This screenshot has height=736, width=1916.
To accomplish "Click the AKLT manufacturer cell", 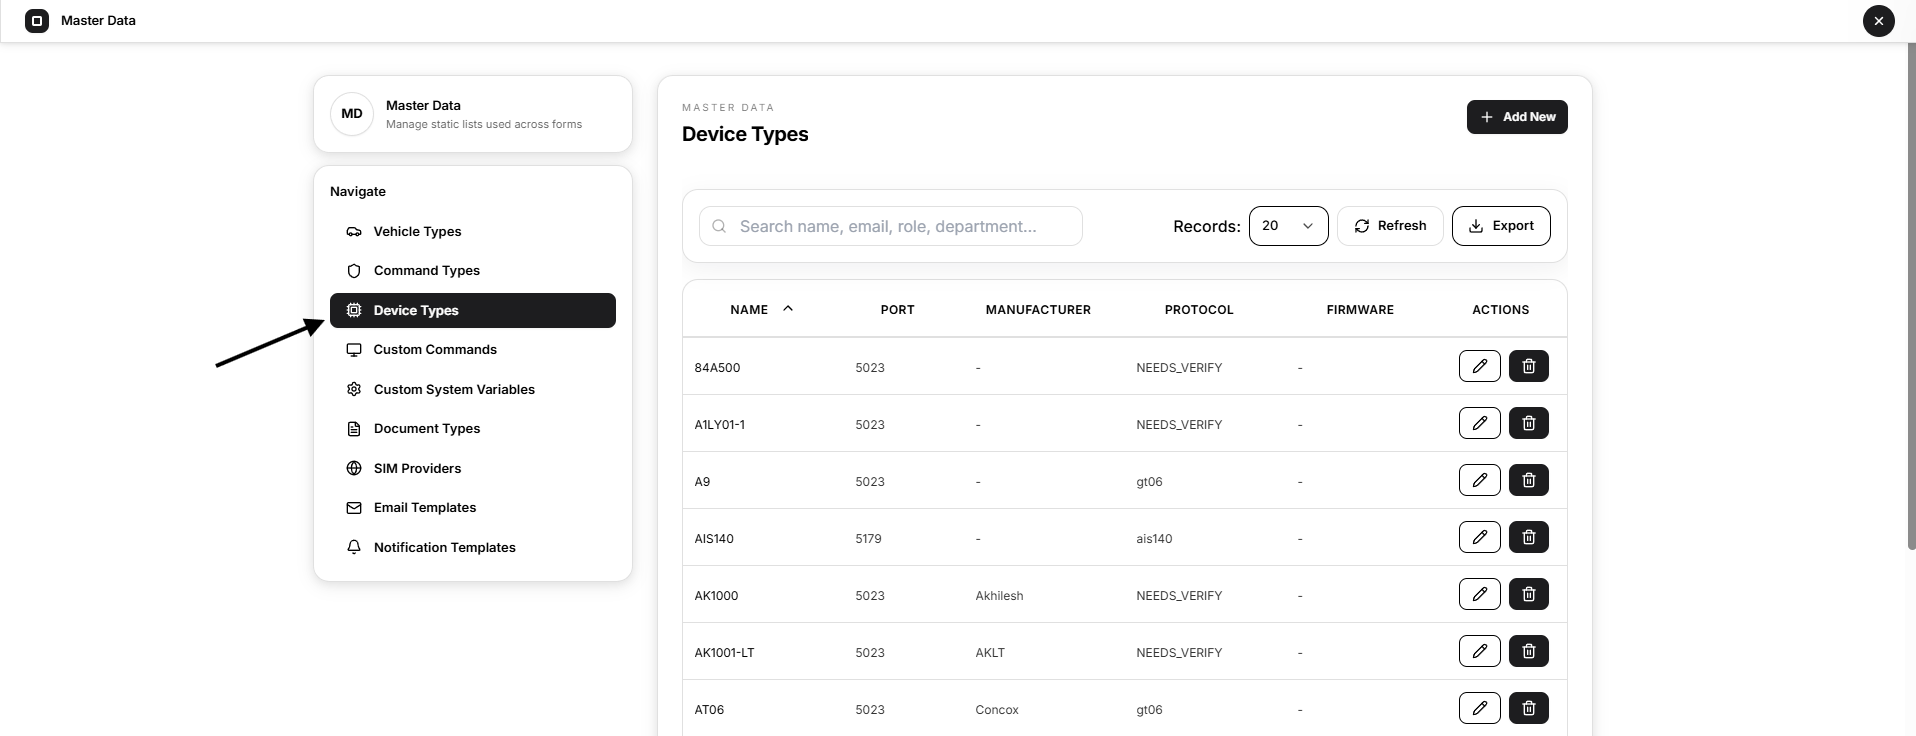I will pos(990,653).
